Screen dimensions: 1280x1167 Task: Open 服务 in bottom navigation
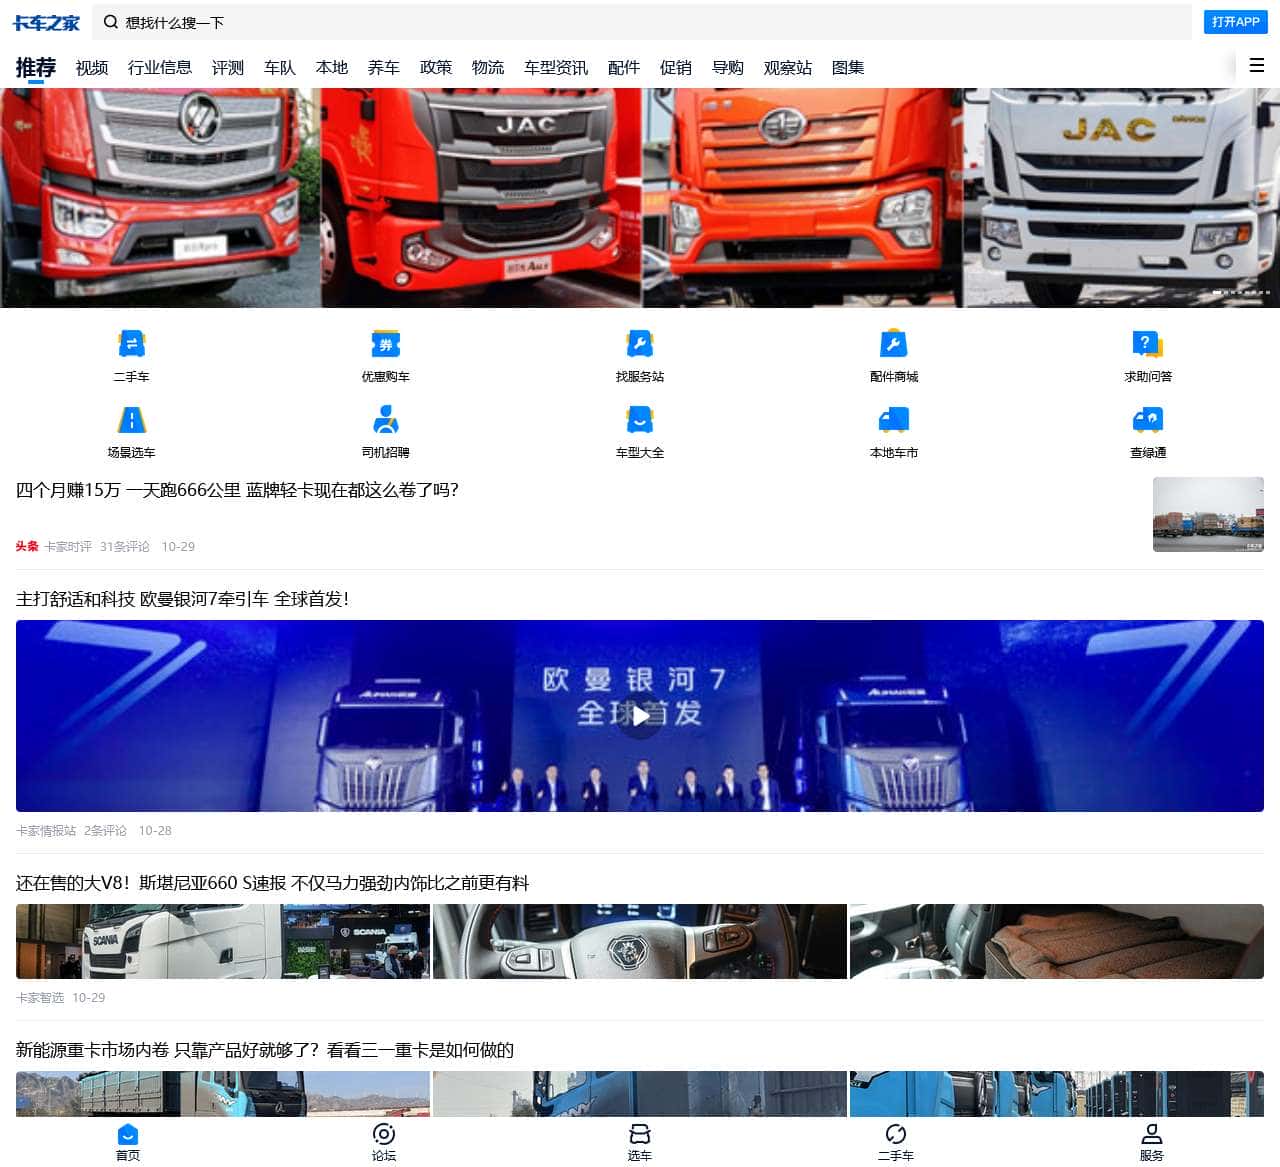[1152, 1142]
